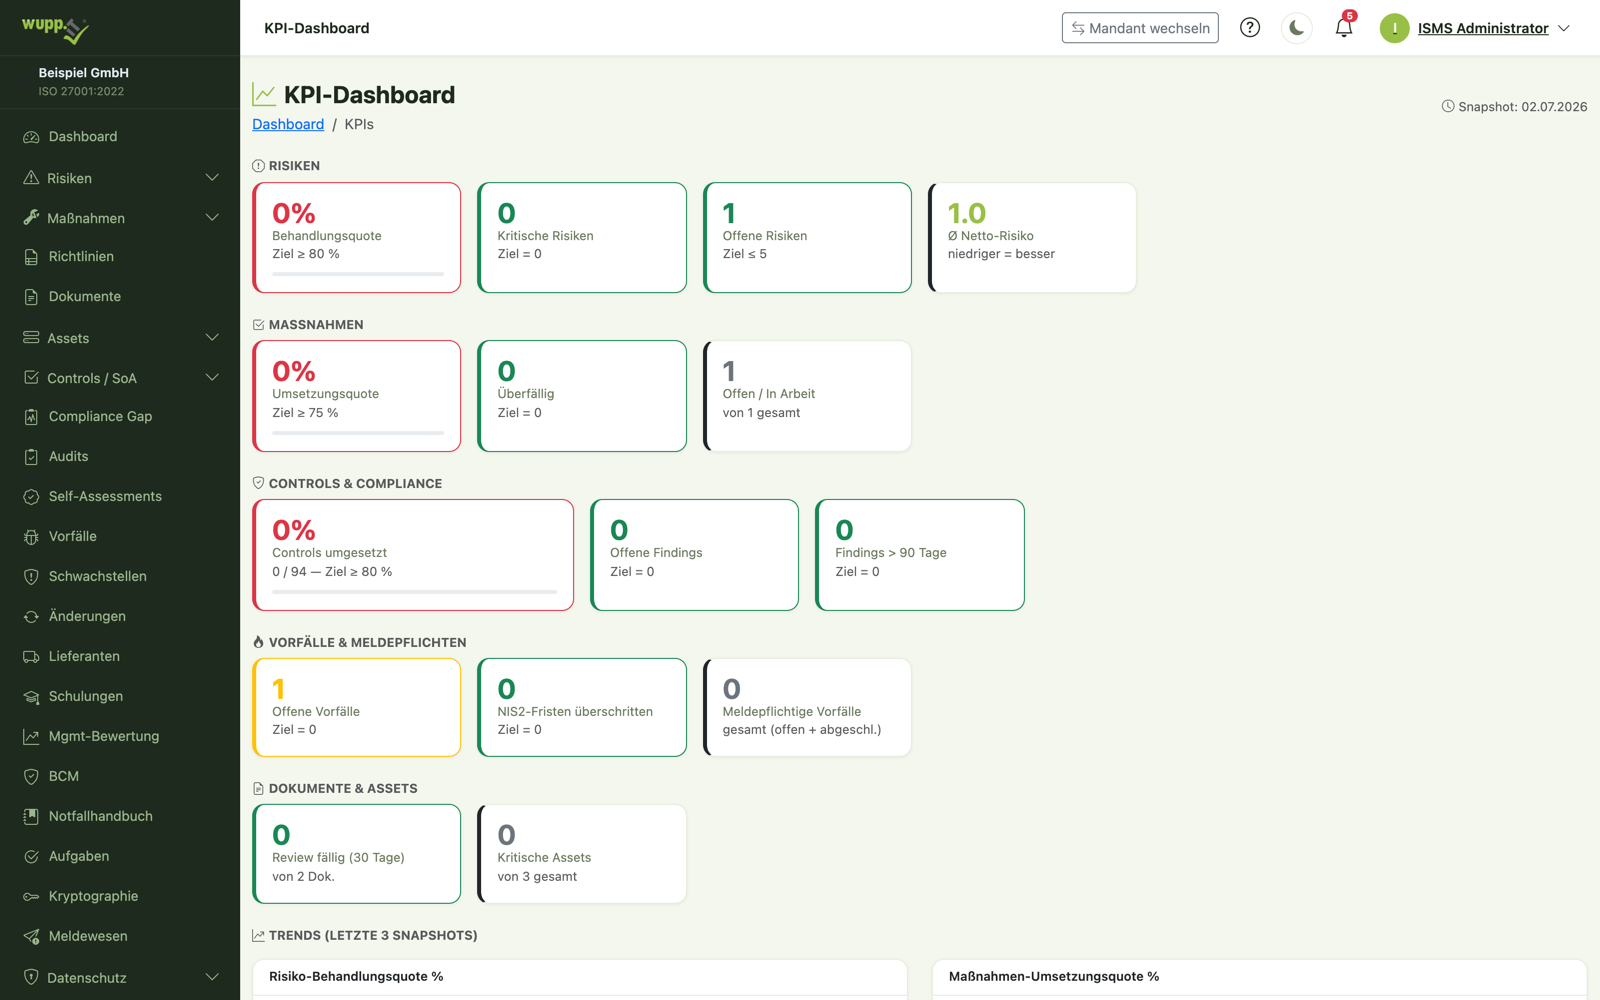Toggle dark mode moon button

tap(1297, 28)
